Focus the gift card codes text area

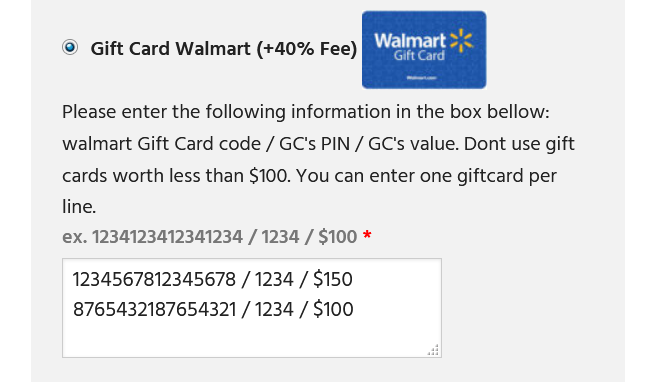click(252, 308)
